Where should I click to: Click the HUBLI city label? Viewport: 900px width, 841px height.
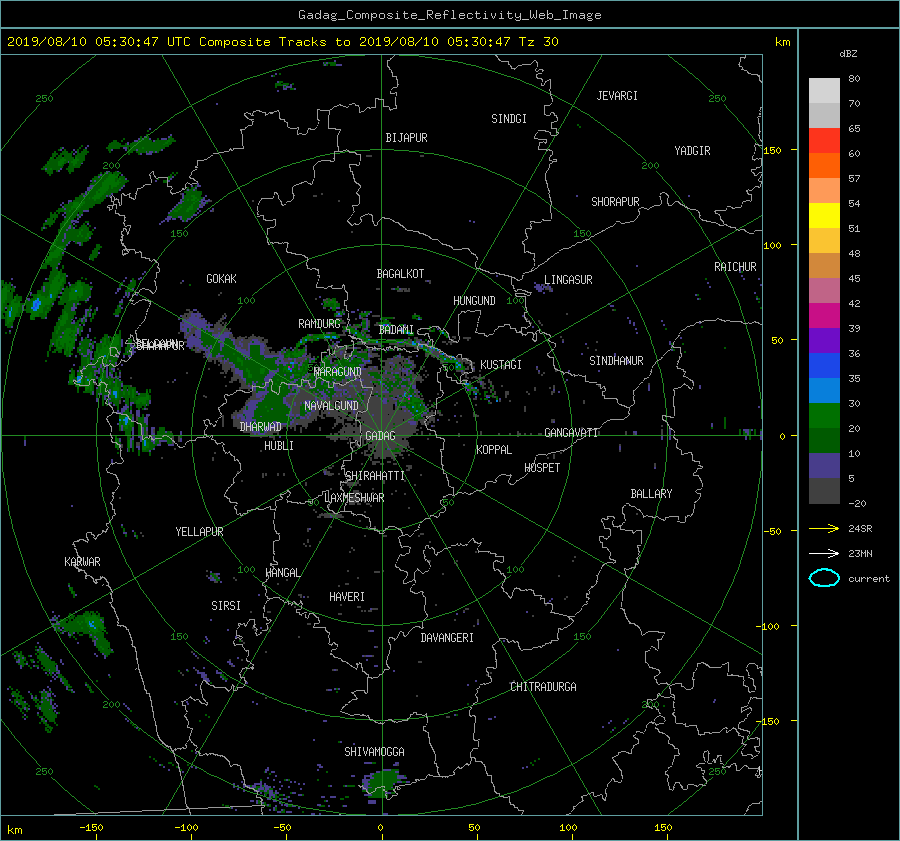click(279, 445)
